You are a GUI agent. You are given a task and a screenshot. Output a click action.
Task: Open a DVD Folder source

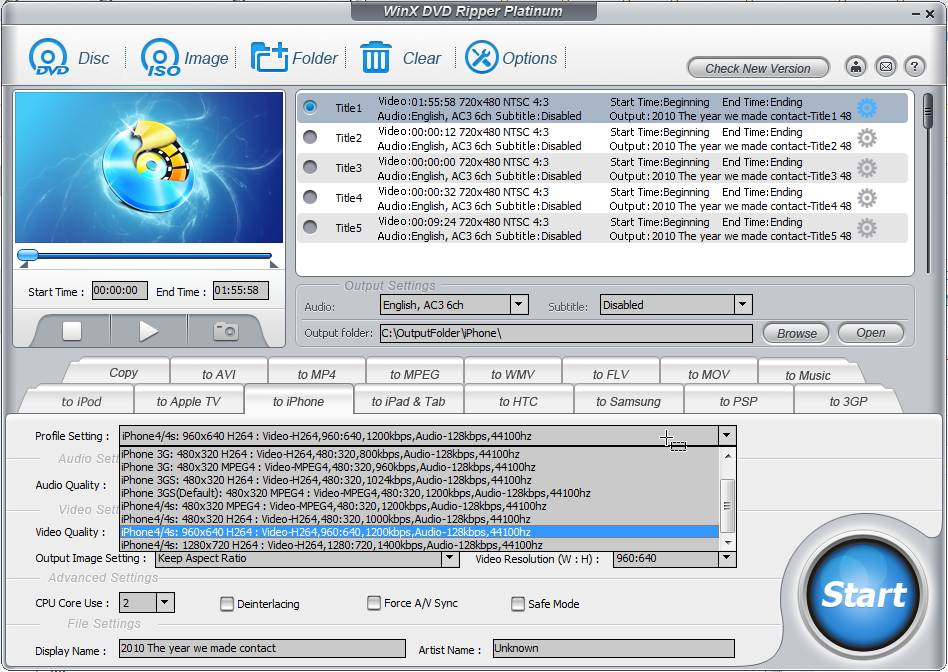(x=294, y=58)
